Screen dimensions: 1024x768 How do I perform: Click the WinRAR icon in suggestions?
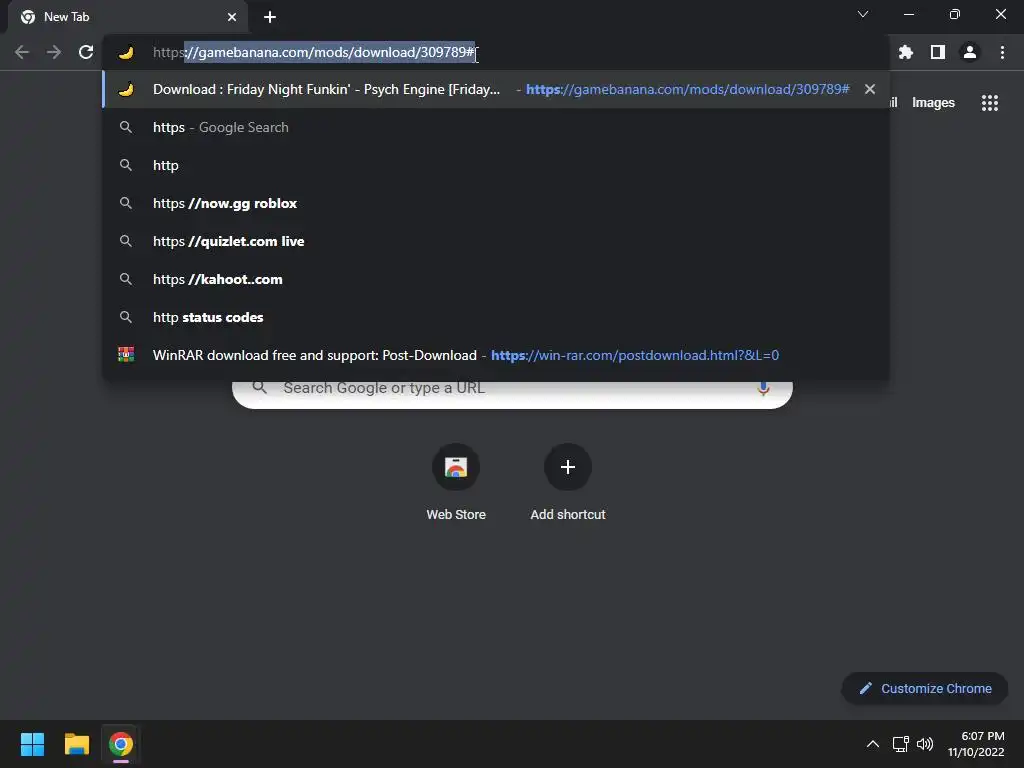126,355
